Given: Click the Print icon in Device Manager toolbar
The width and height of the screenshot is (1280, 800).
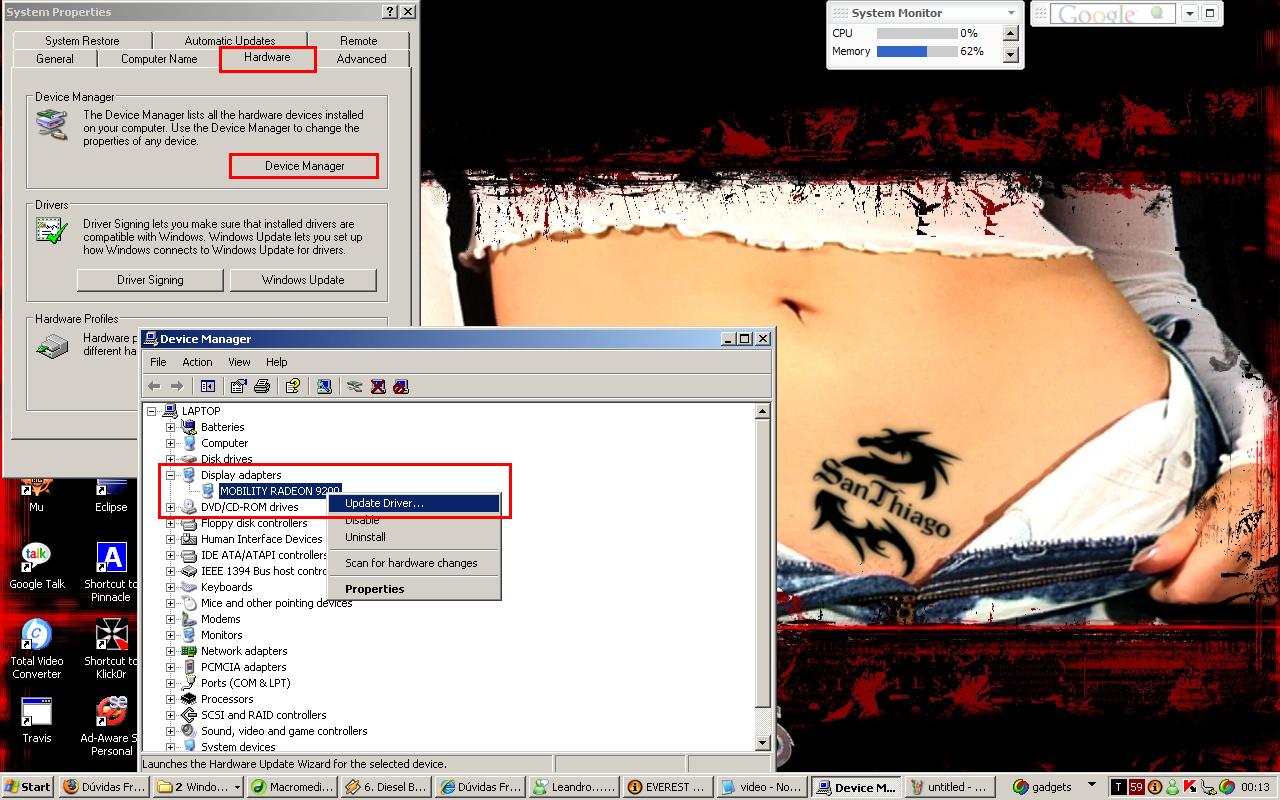Looking at the screenshot, I should pyautogui.click(x=262, y=386).
